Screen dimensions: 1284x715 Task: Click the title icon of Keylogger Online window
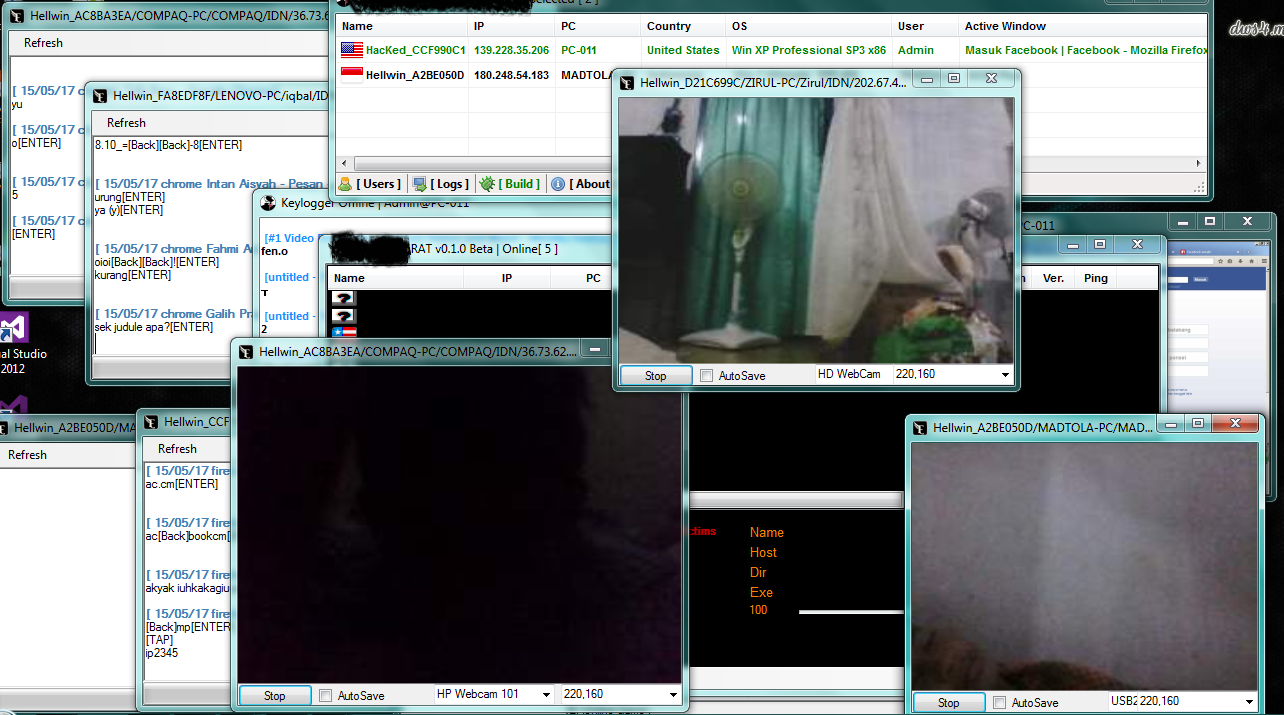[x=268, y=203]
